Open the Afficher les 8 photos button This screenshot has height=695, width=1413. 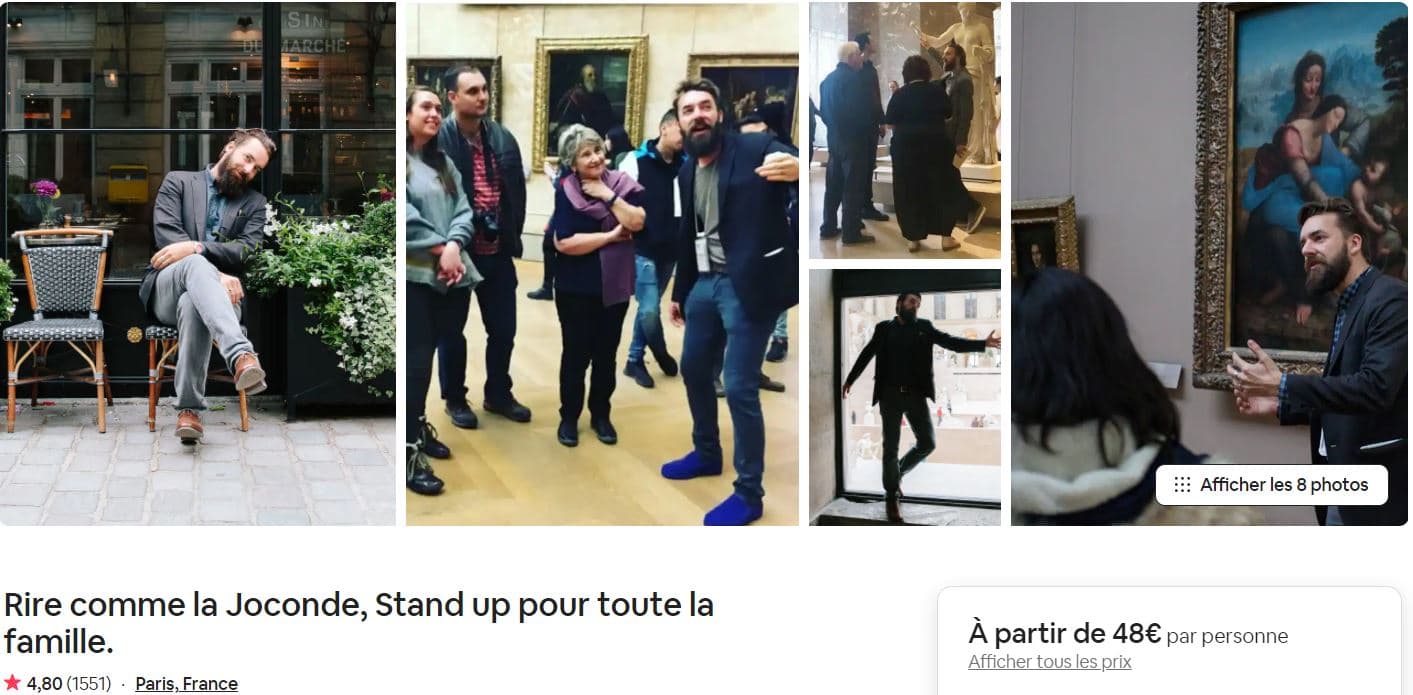coord(1271,485)
